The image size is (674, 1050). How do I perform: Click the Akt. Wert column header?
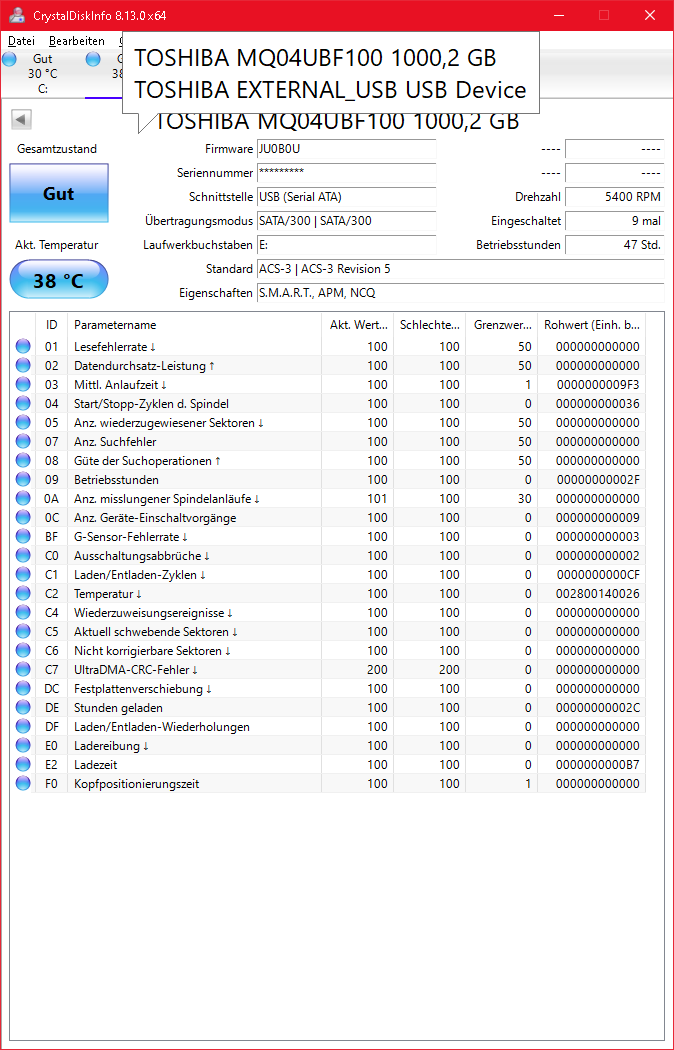357,325
